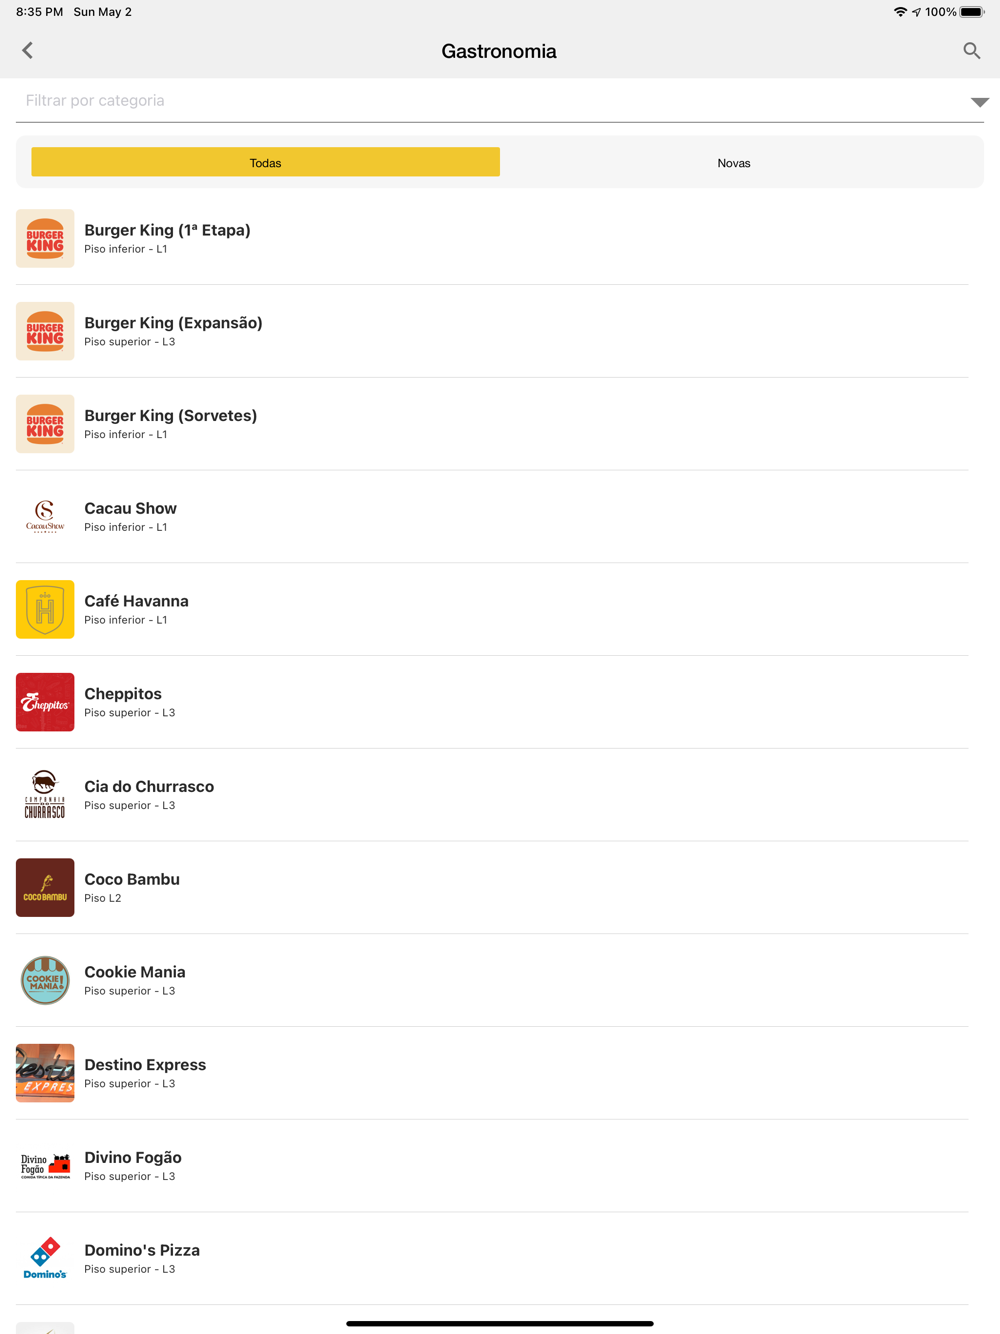This screenshot has width=1000, height=1334.
Task: Tap the Destino Express thumbnail
Action: 45,1073
